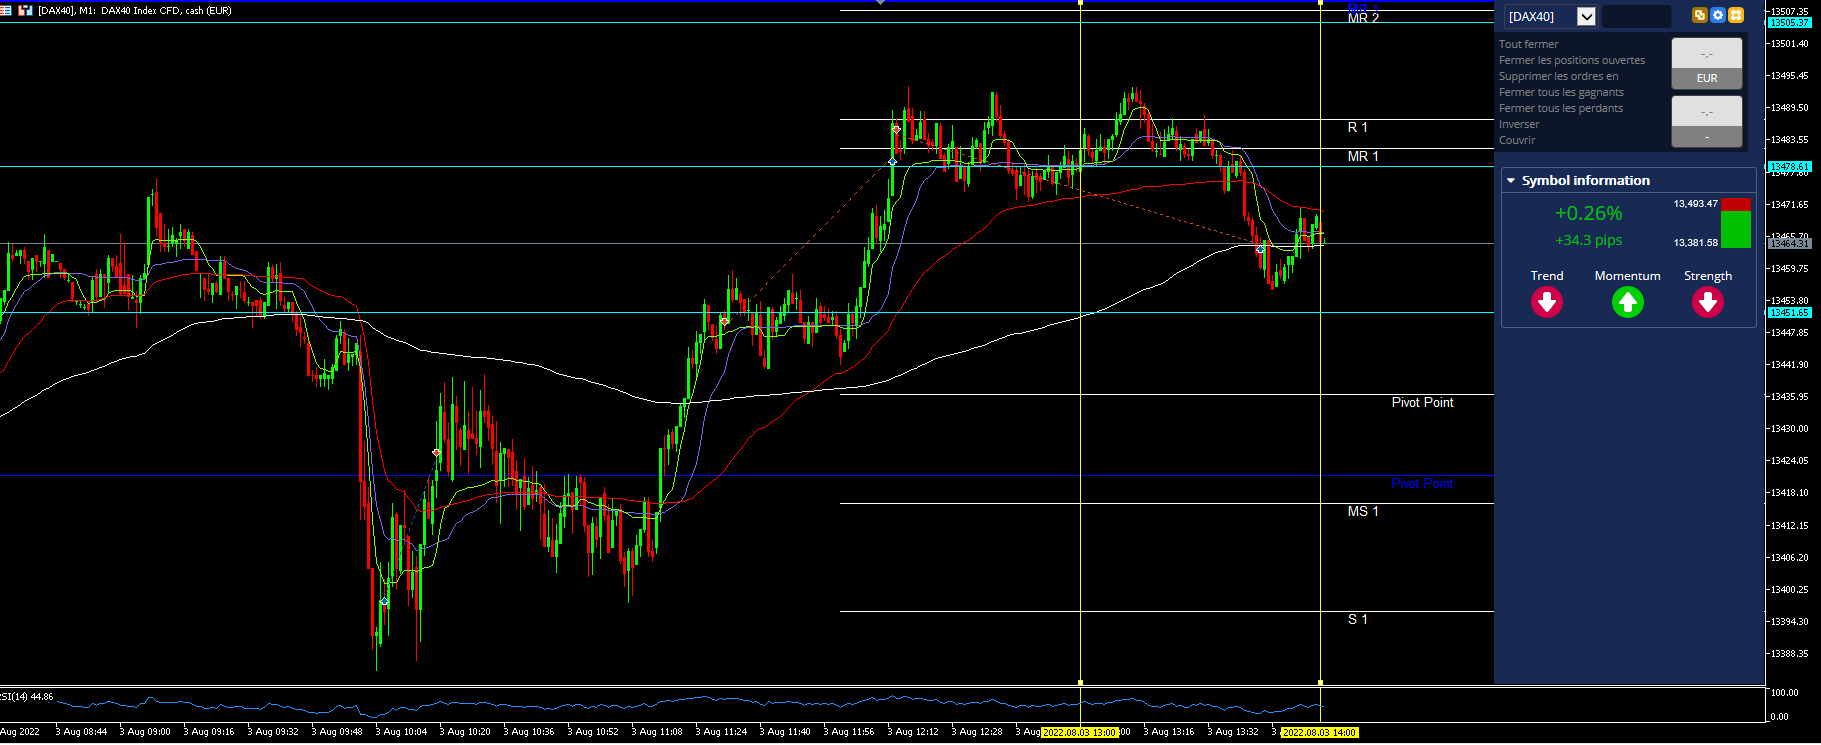The width and height of the screenshot is (1821, 745).
Task: Click the highlighted 14:00 time marker on axis
Action: click(x=1320, y=733)
